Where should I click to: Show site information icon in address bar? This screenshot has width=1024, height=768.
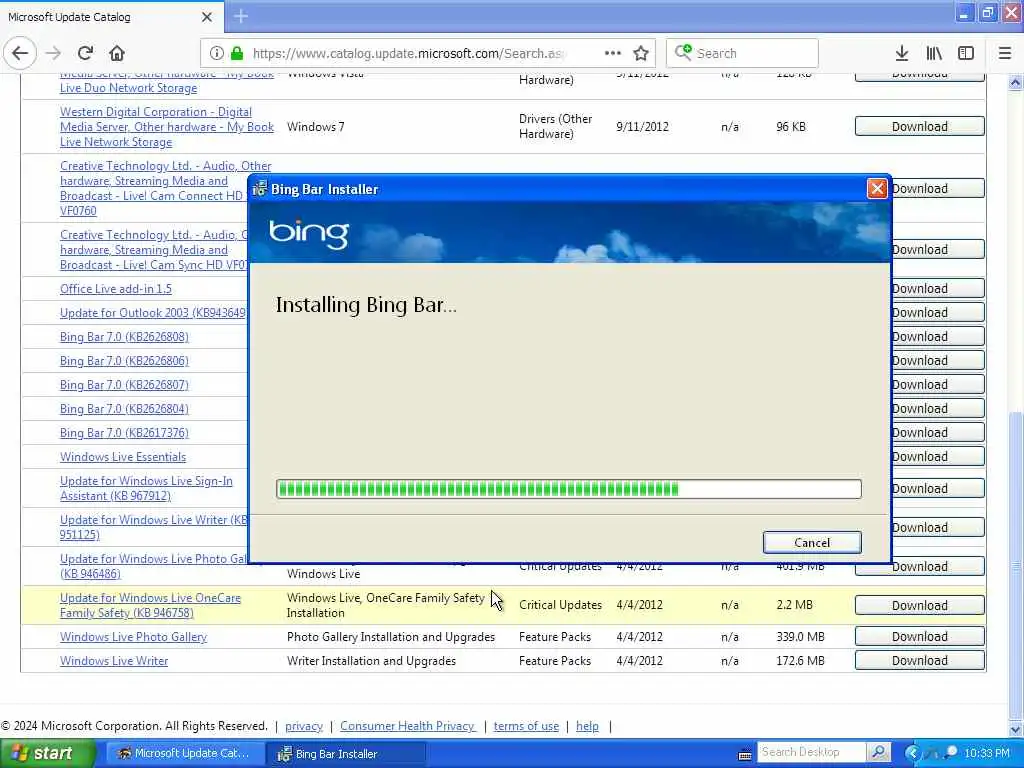coord(217,54)
